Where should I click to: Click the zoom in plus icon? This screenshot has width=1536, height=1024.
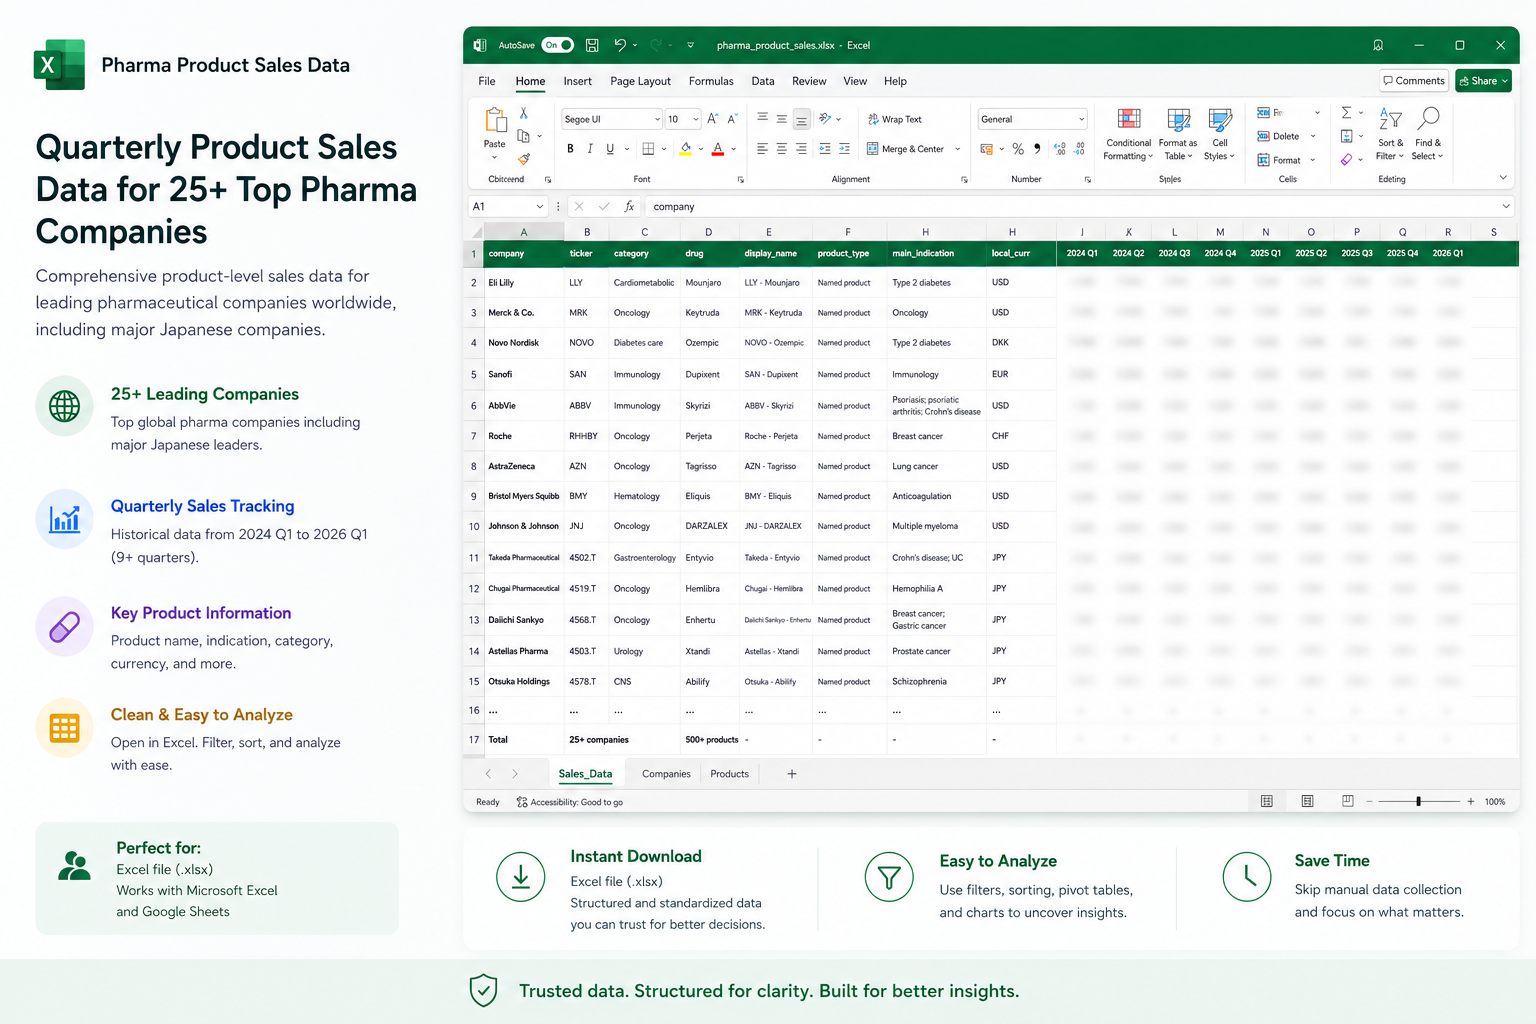pyautogui.click(x=1471, y=801)
